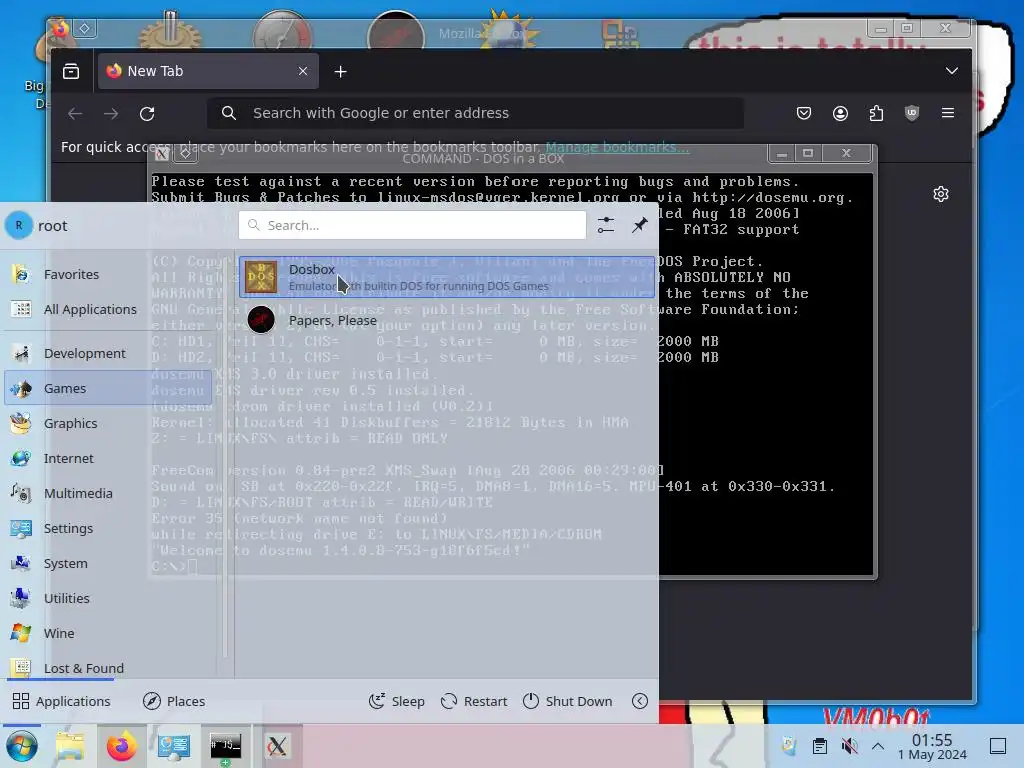
Task: Open Multimedia category
Action: tap(108, 493)
